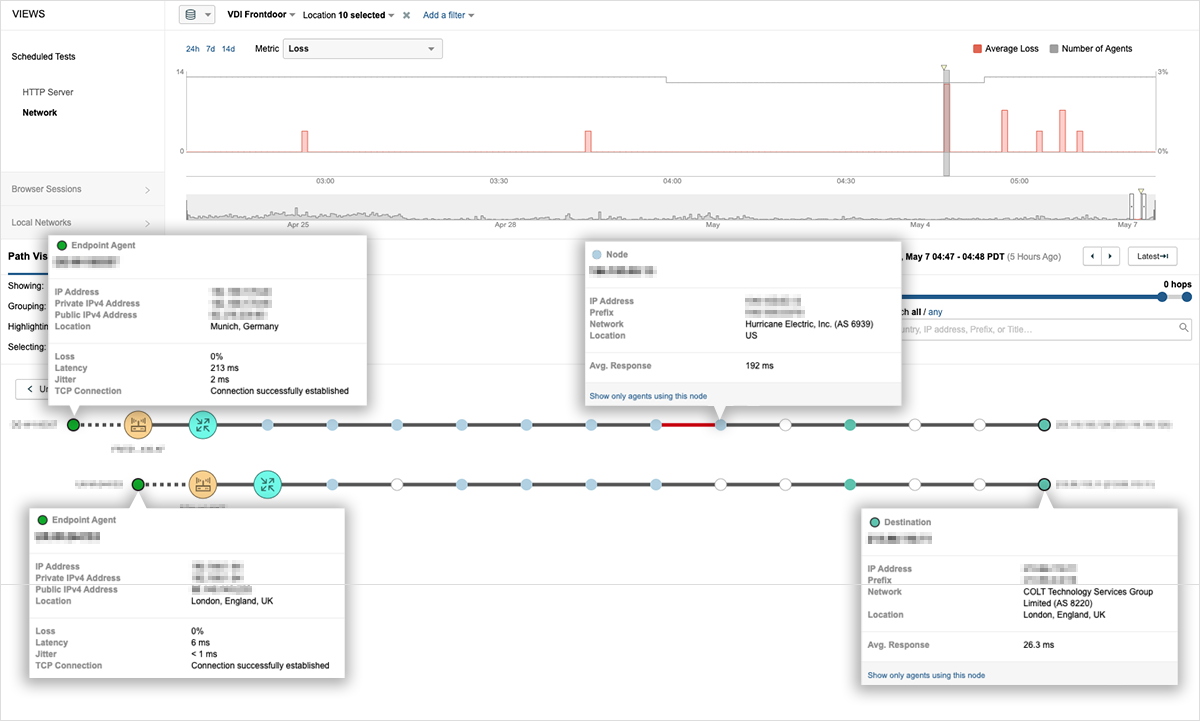This screenshot has width=1200, height=721.
Task: Toggle the Average Loss legend series
Action: point(1005,49)
